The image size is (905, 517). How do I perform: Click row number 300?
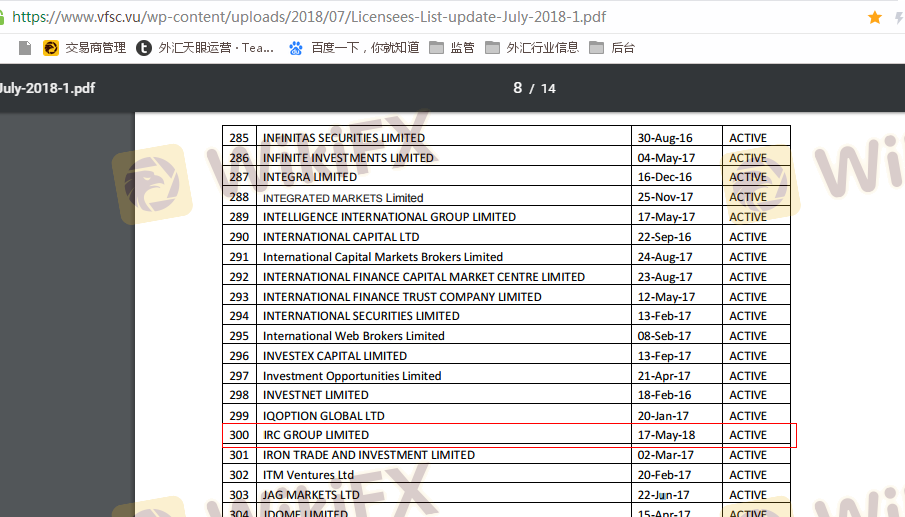point(239,435)
